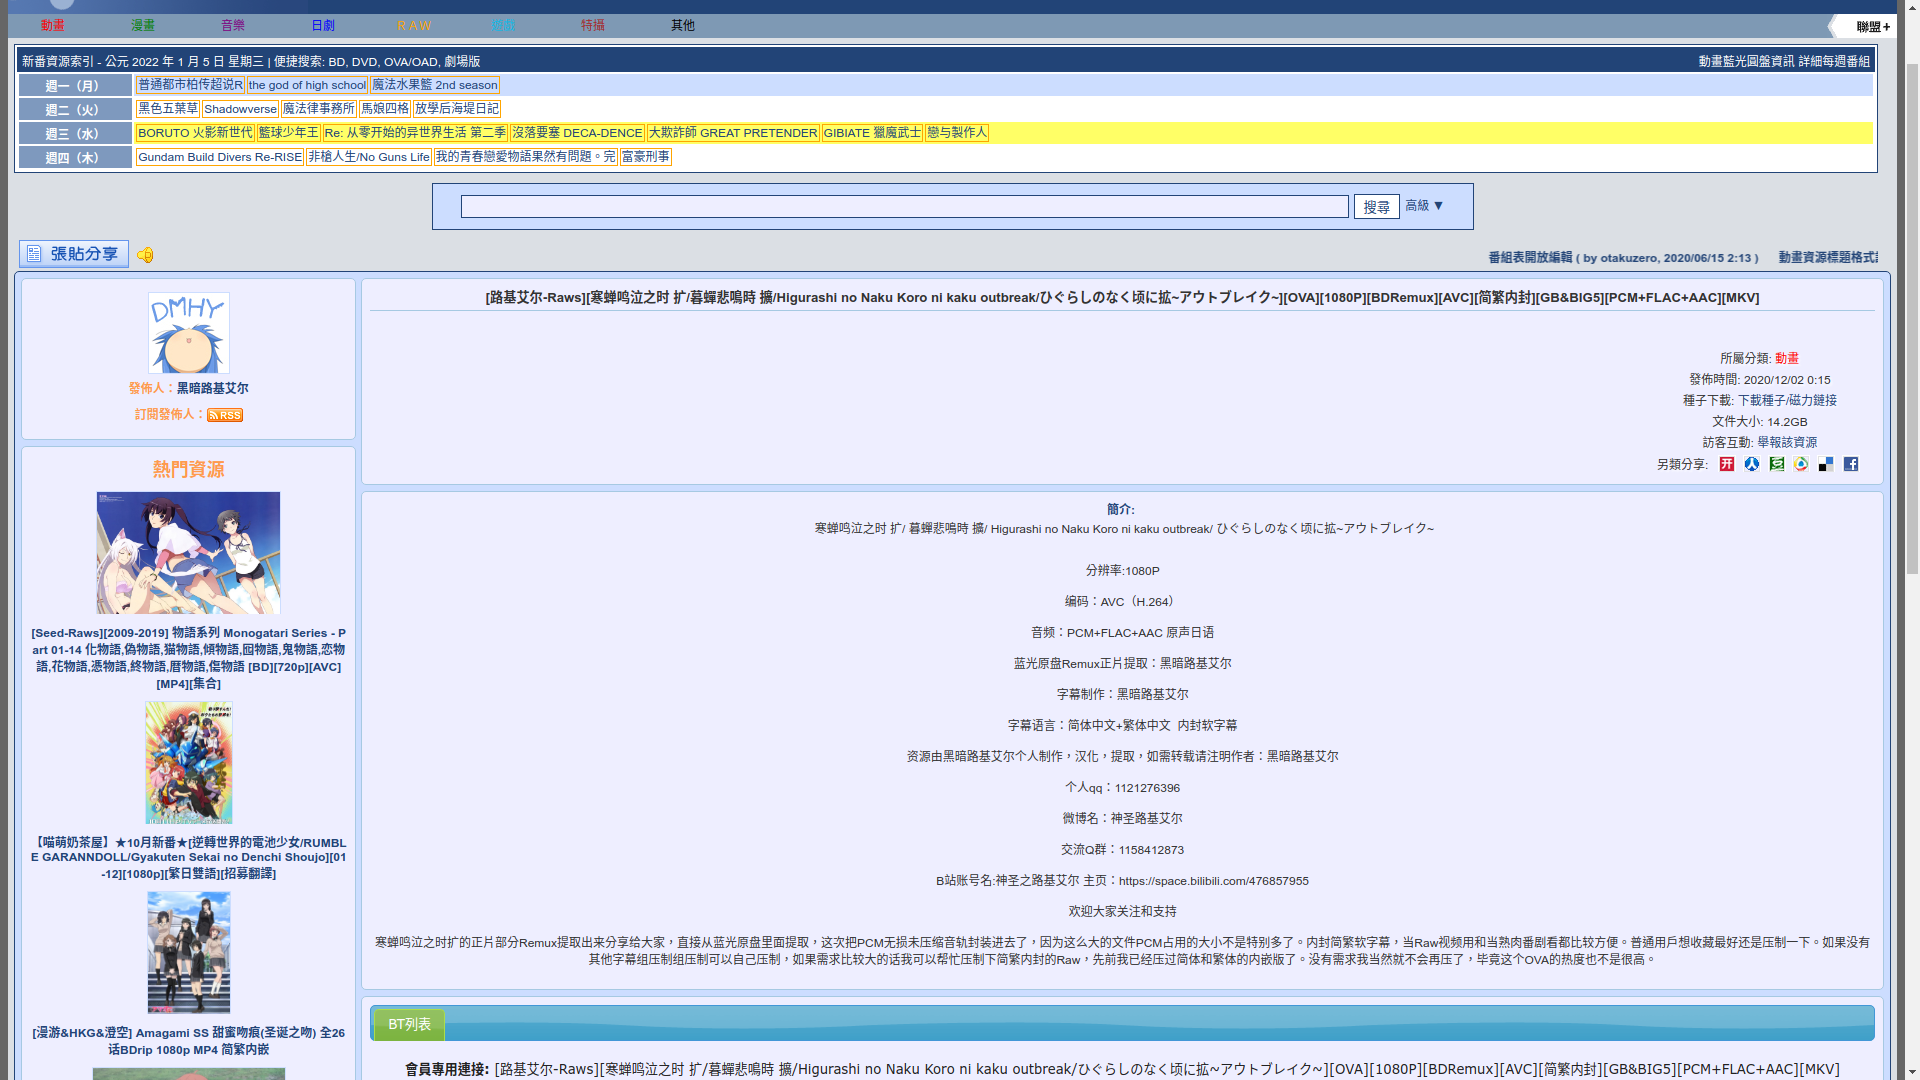Open BORUTO 火影新世代 link
Viewport: 1920px width, 1080px height.
pyautogui.click(x=195, y=133)
